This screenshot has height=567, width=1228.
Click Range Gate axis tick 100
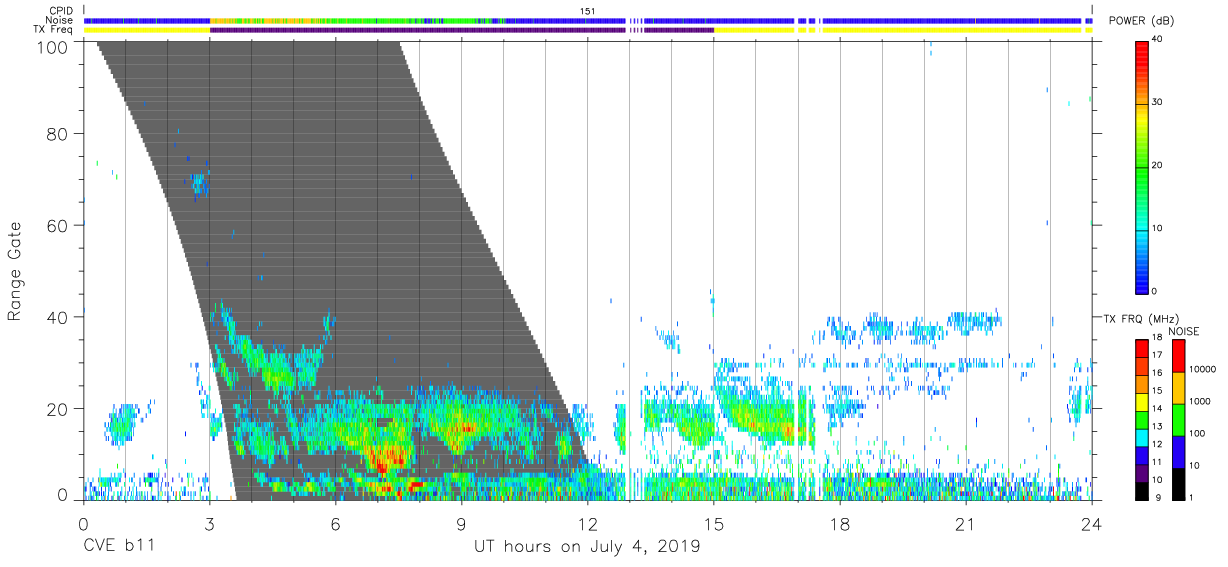click(x=53, y=46)
